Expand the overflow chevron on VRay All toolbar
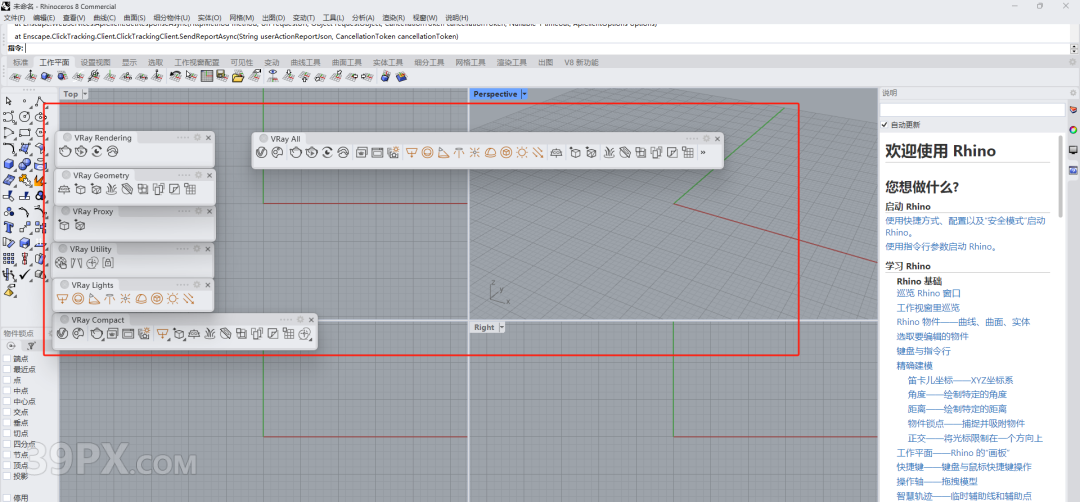This screenshot has height=502, width=1080. [703, 153]
